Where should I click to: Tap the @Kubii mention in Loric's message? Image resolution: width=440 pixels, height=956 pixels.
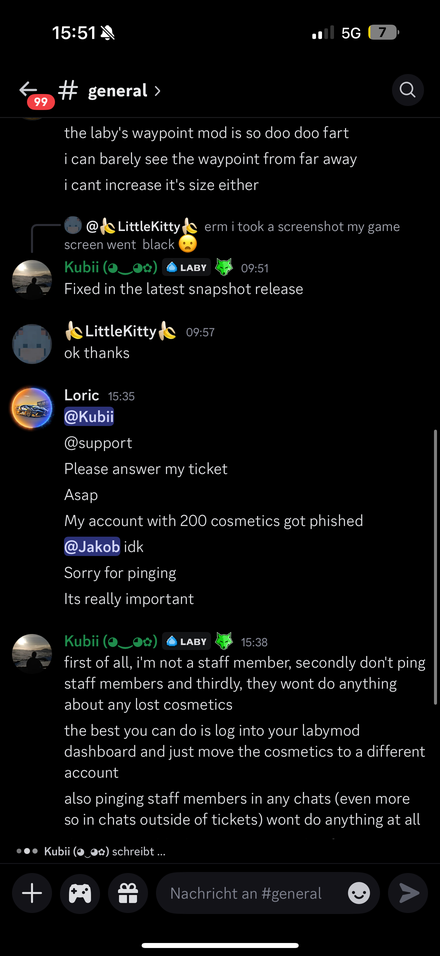point(89,417)
